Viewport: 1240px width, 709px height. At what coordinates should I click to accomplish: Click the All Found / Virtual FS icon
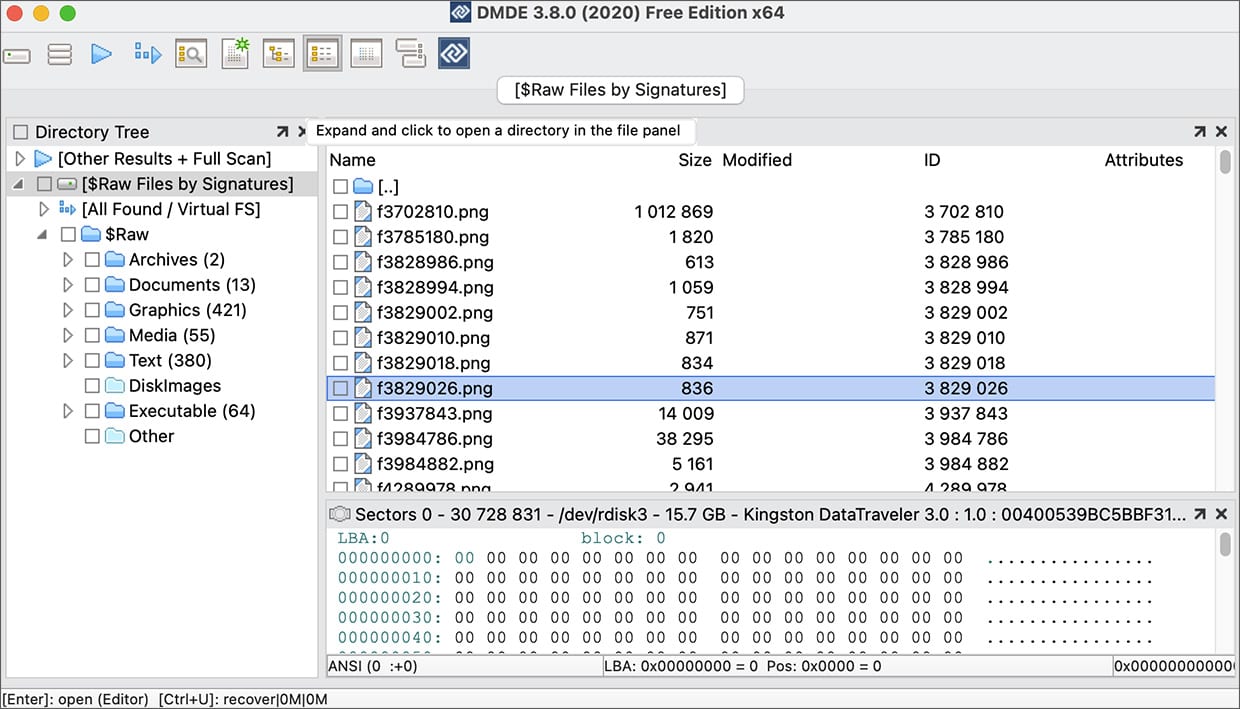68,209
